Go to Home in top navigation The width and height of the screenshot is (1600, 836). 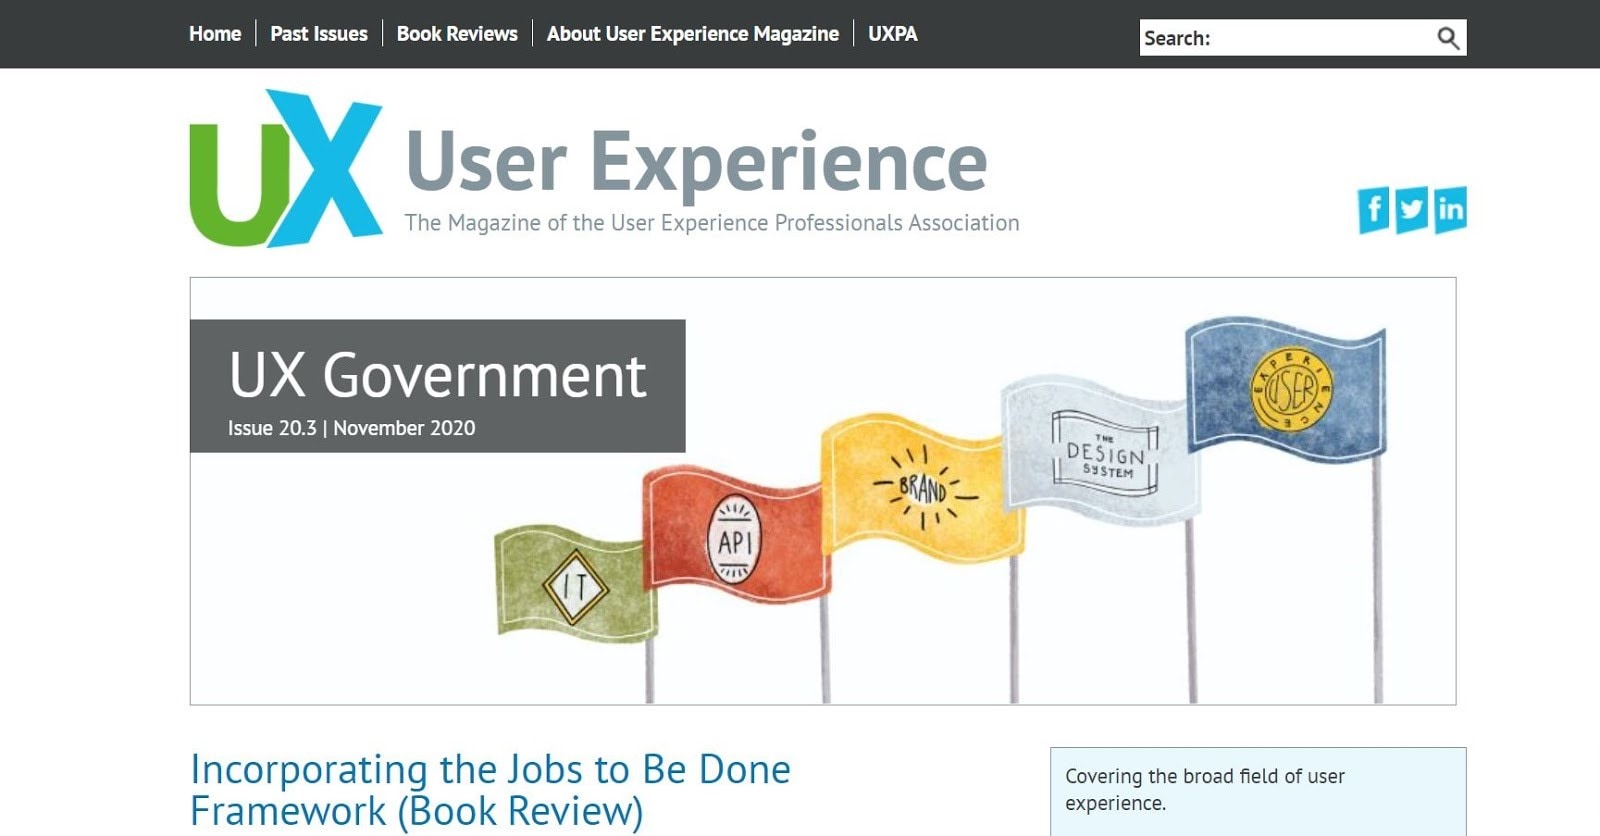click(x=215, y=34)
